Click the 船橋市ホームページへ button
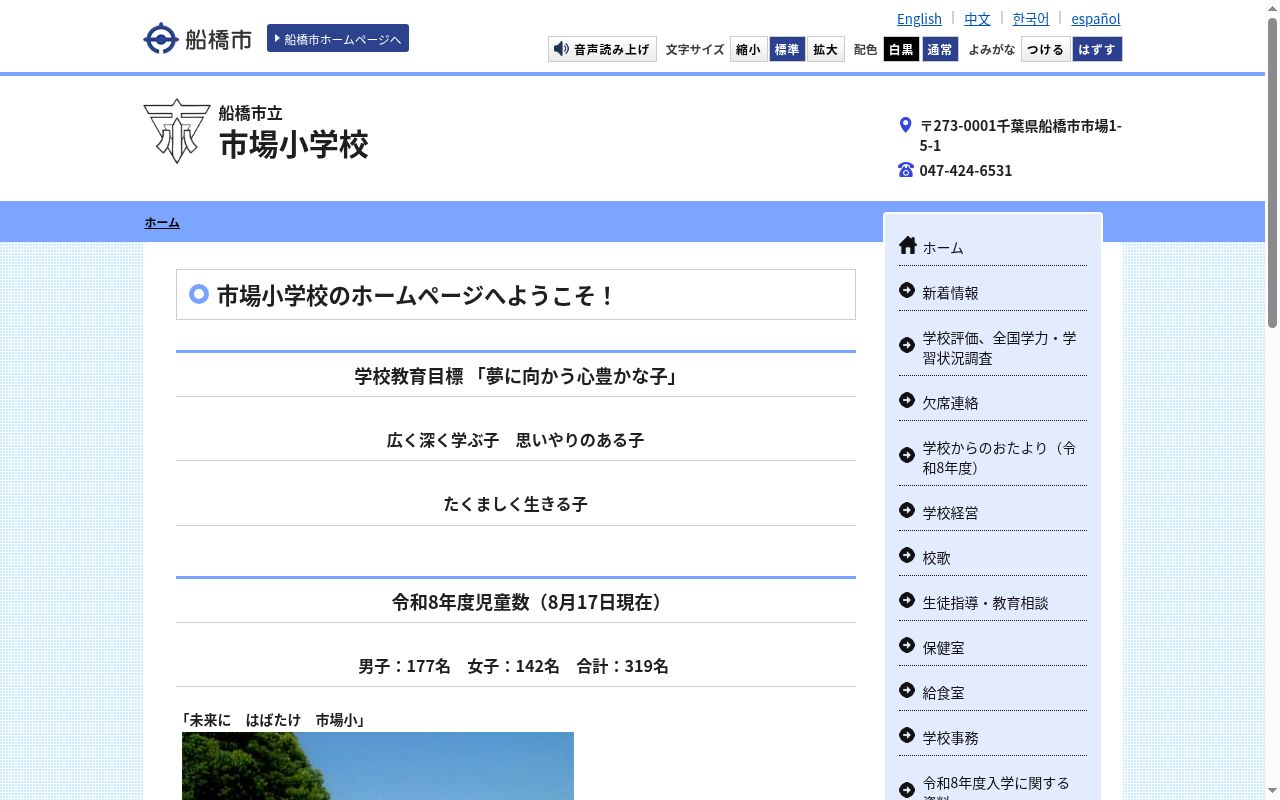Screen dimensions: 1280x800 338,38
